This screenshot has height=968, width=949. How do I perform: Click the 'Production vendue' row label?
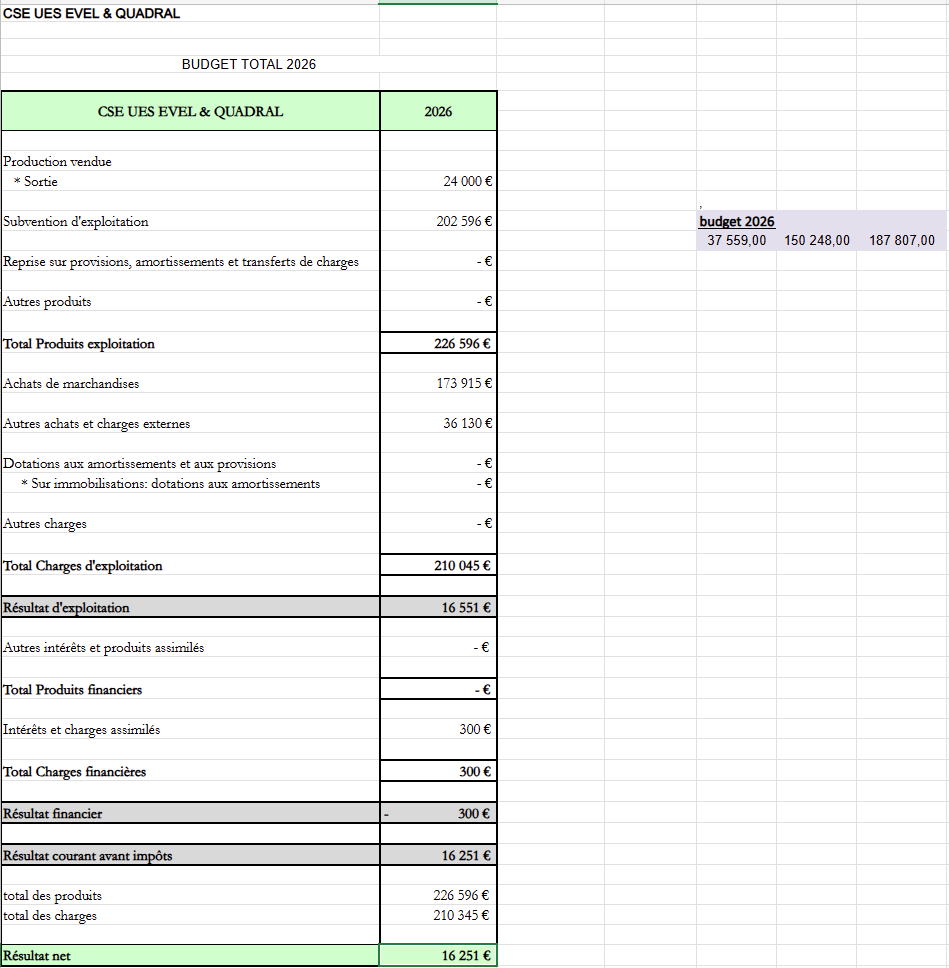pos(58,162)
